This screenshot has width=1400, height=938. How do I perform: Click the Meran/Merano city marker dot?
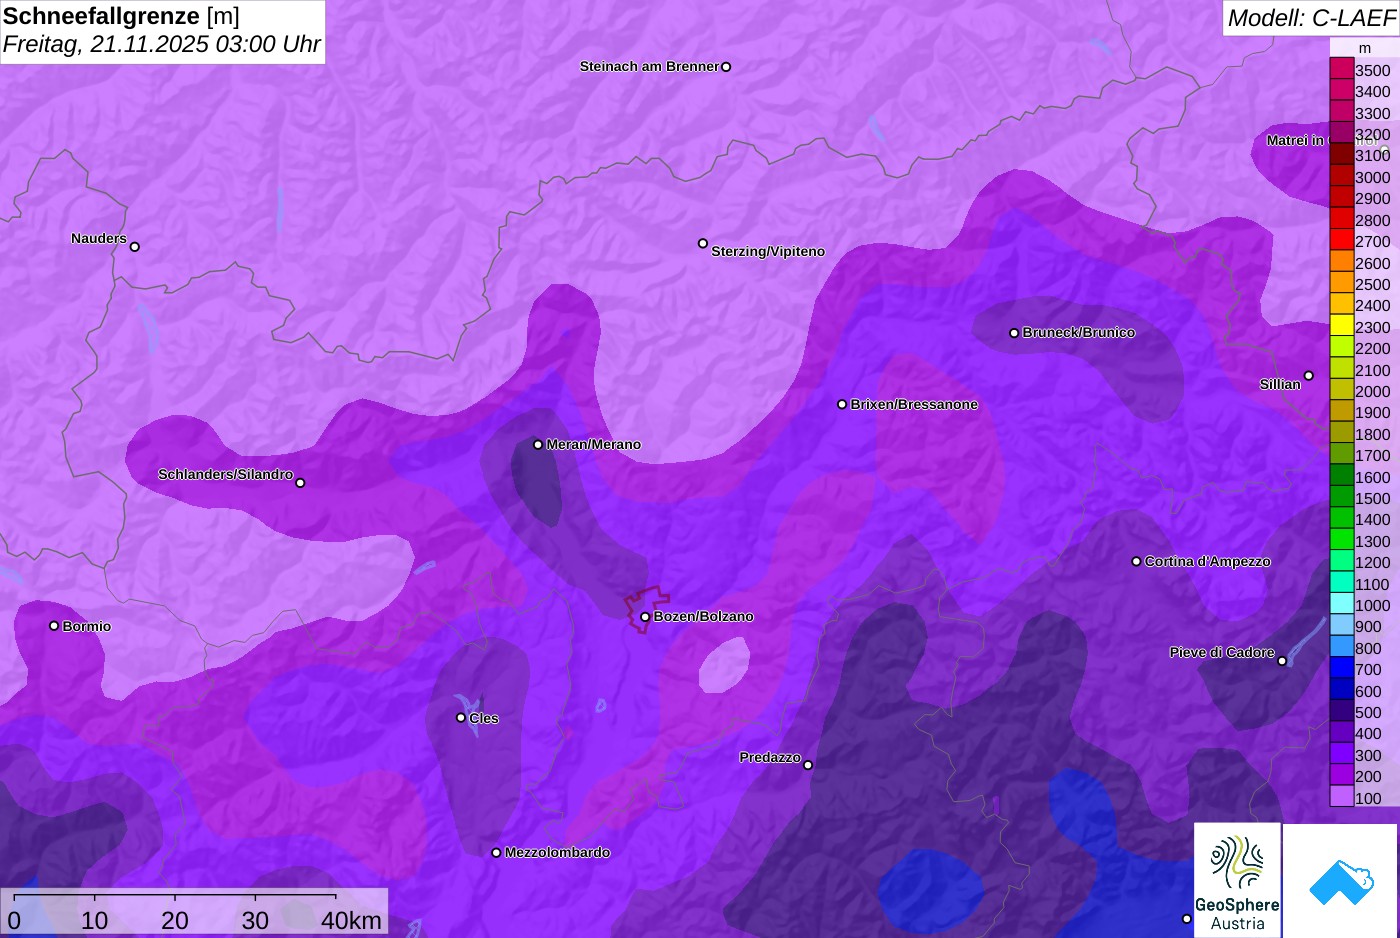pos(538,445)
